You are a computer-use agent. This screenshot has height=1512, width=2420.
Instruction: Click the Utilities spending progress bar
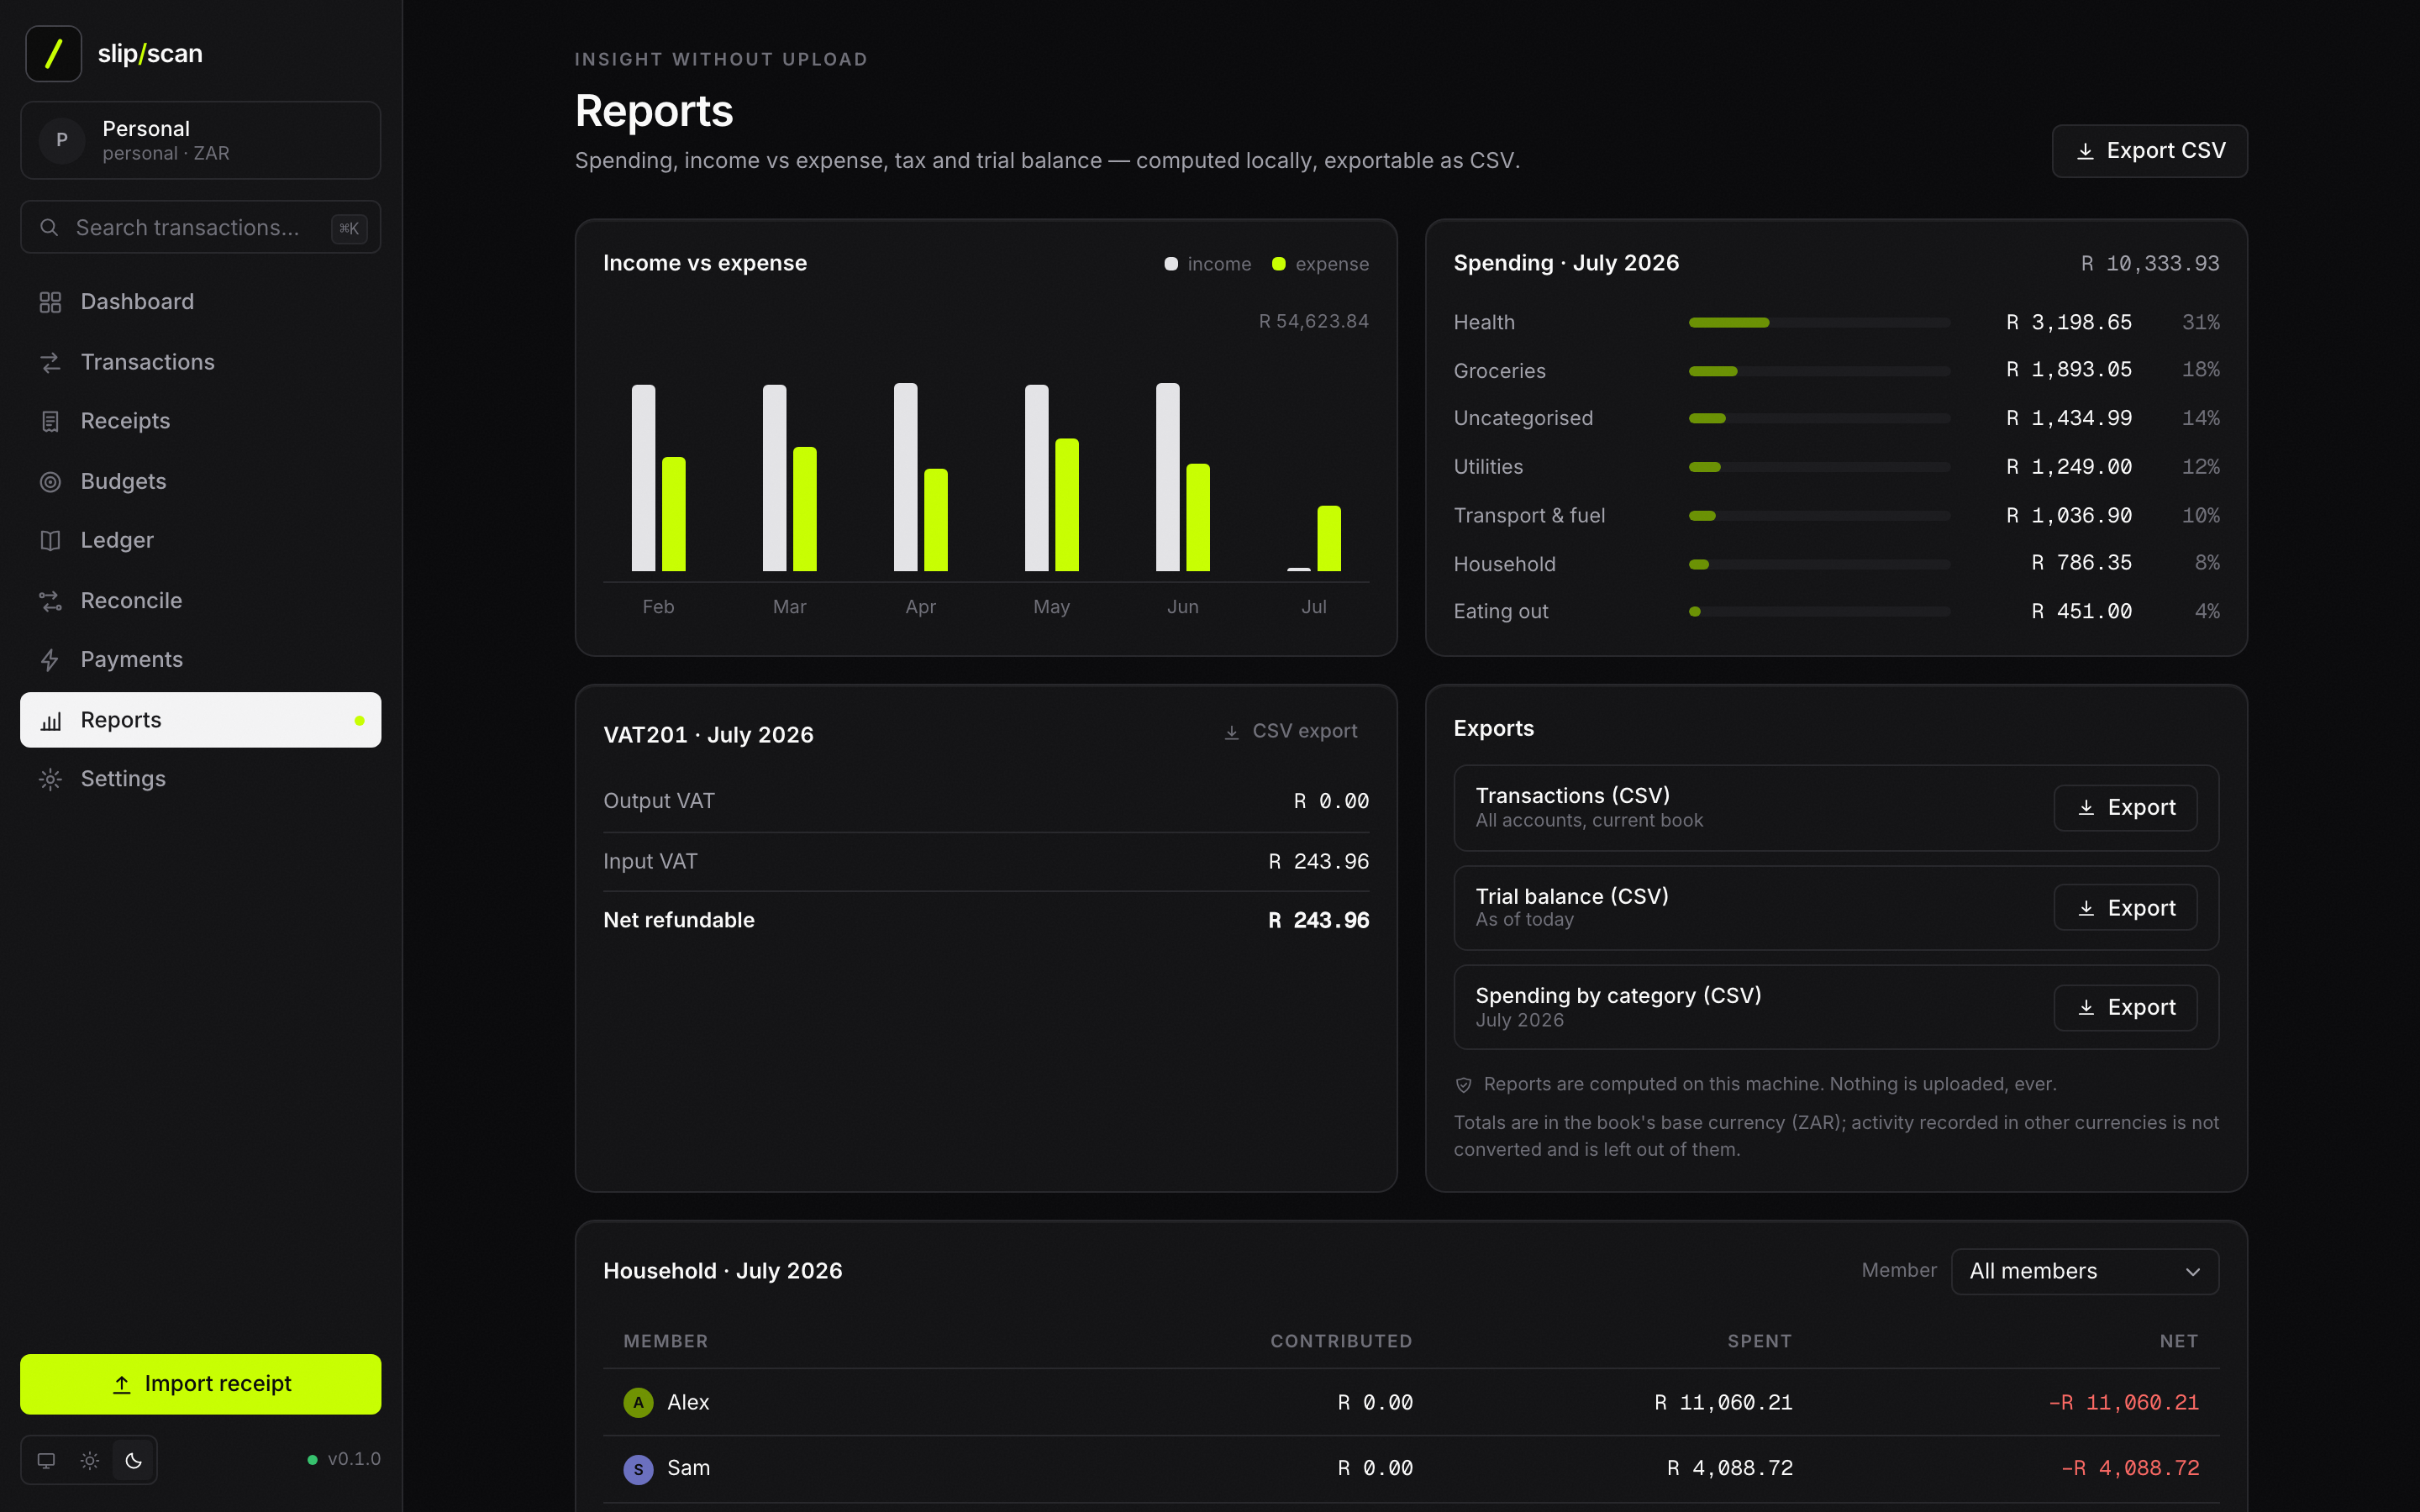click(1819, 467)
